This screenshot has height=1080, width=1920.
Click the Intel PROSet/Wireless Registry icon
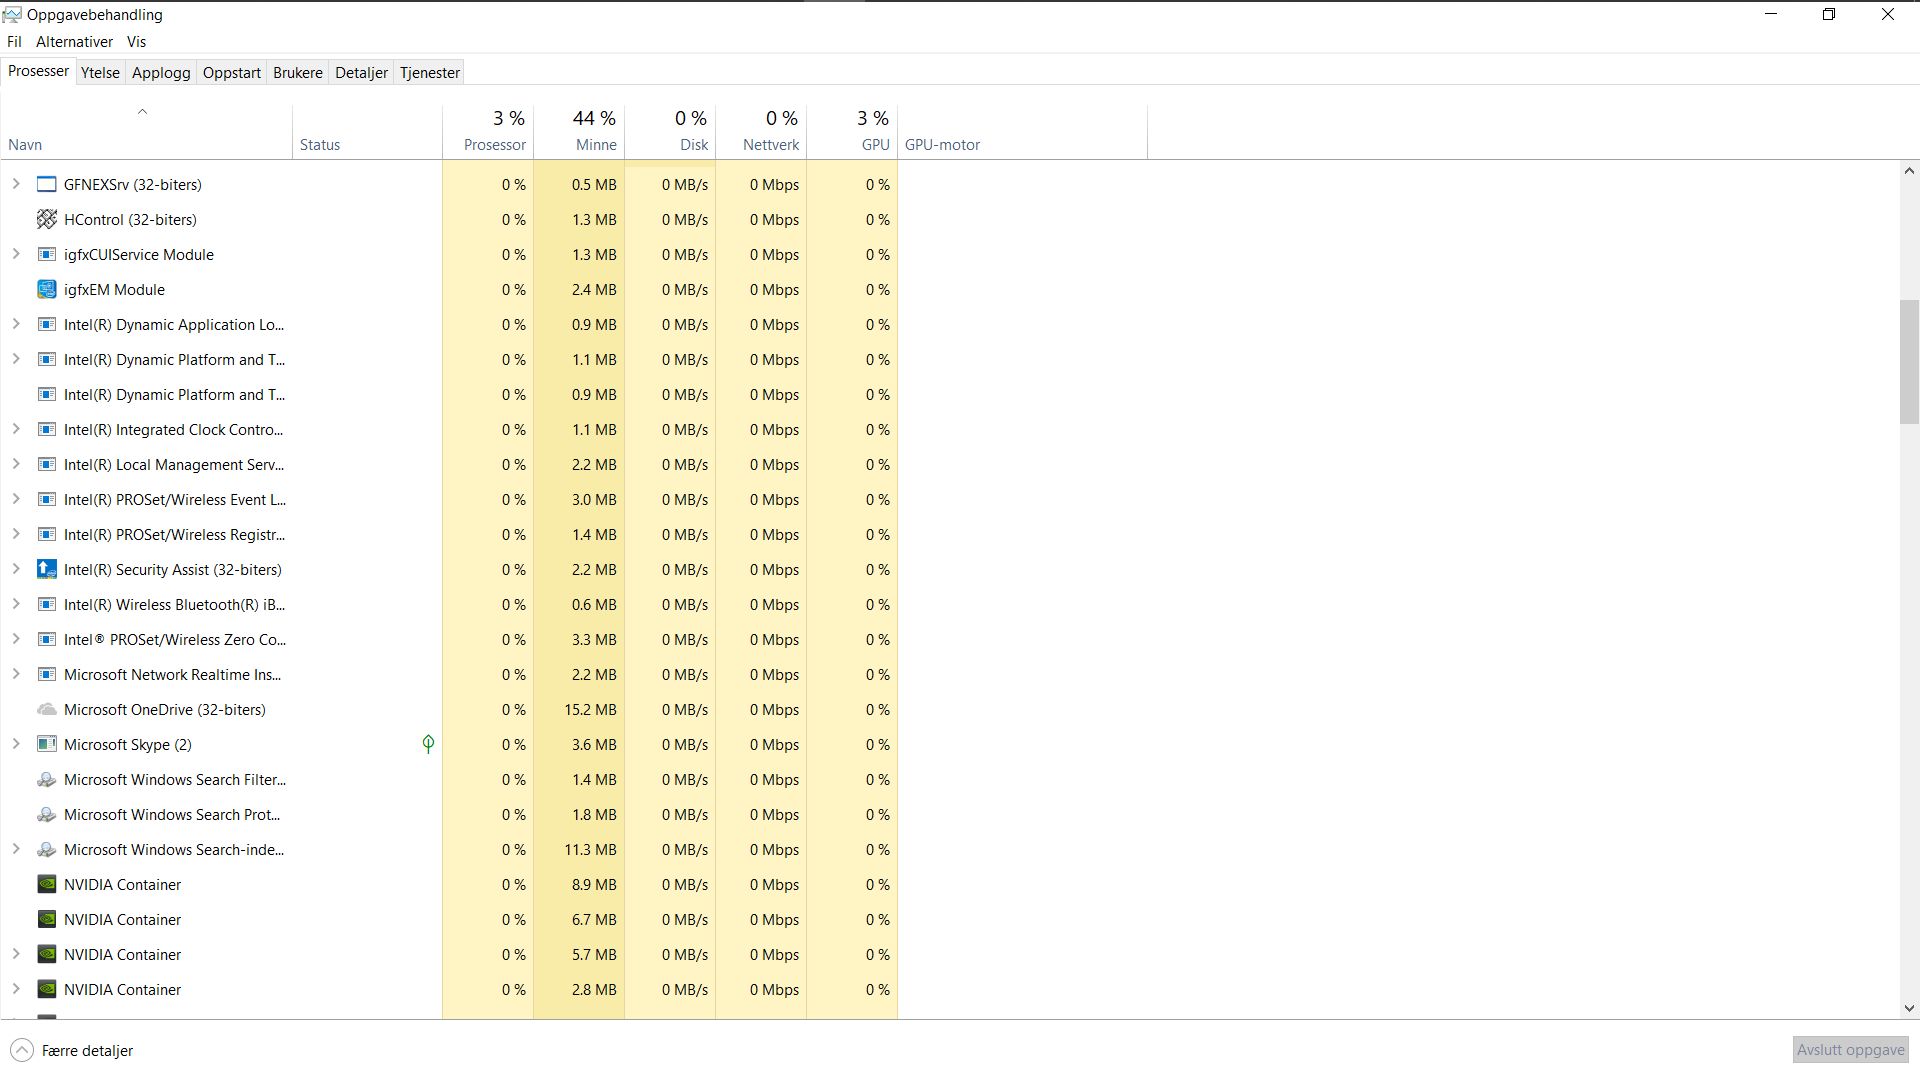point(46,534)
